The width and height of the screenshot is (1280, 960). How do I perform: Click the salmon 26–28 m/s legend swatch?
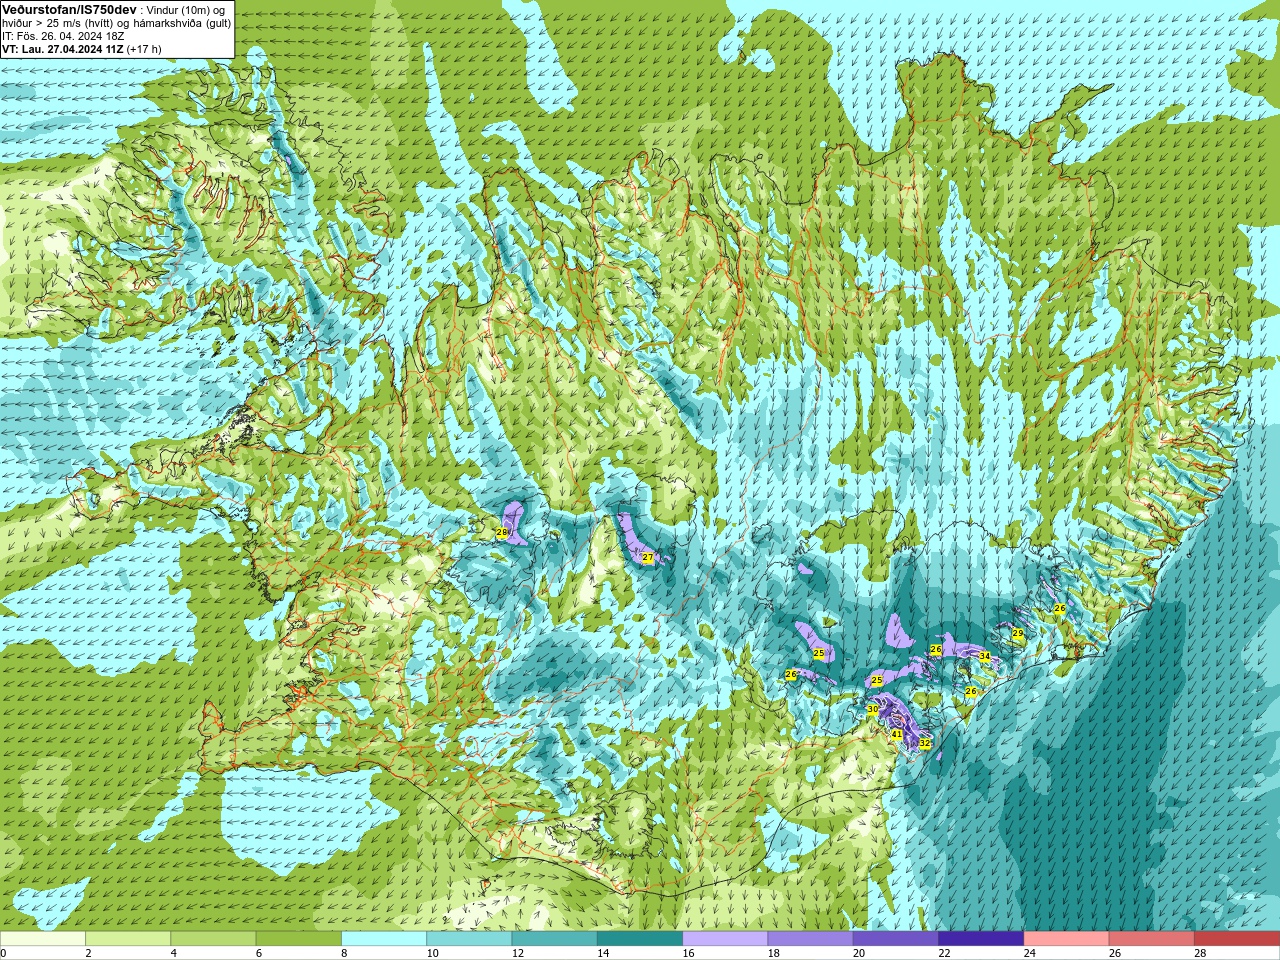[x=1152, y=939]
